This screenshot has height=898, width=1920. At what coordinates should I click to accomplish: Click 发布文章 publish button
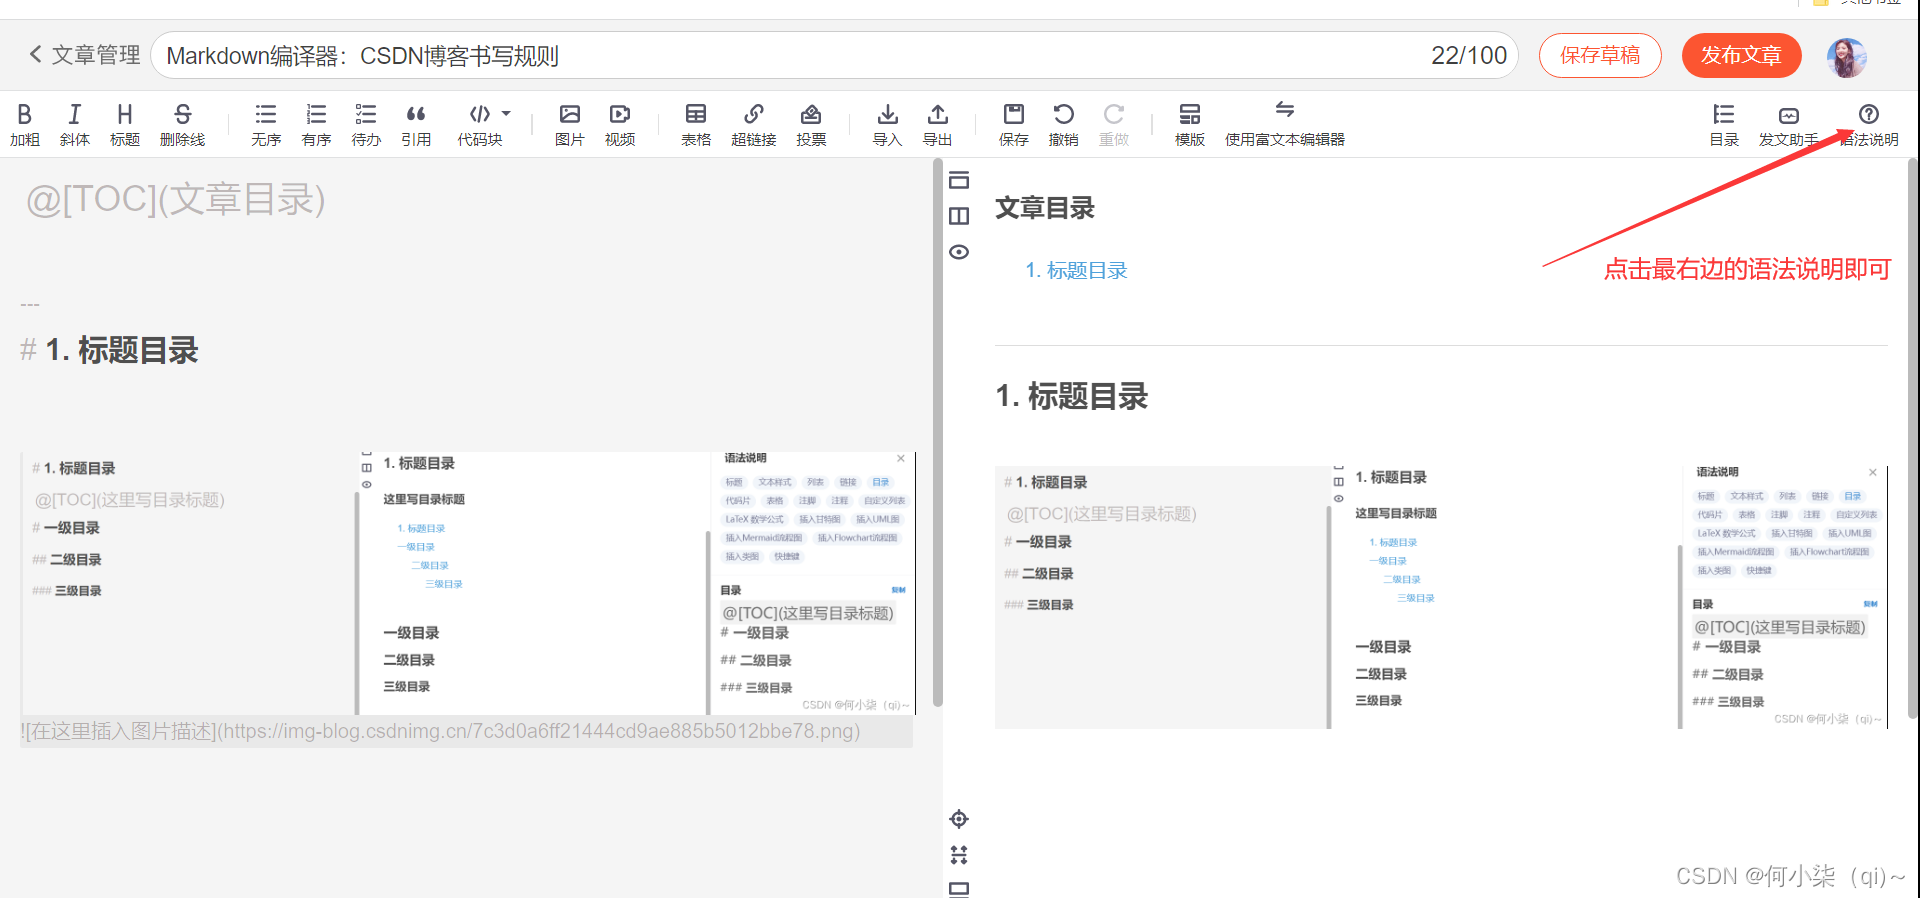pyautogui.click(x=1742, y=55)
